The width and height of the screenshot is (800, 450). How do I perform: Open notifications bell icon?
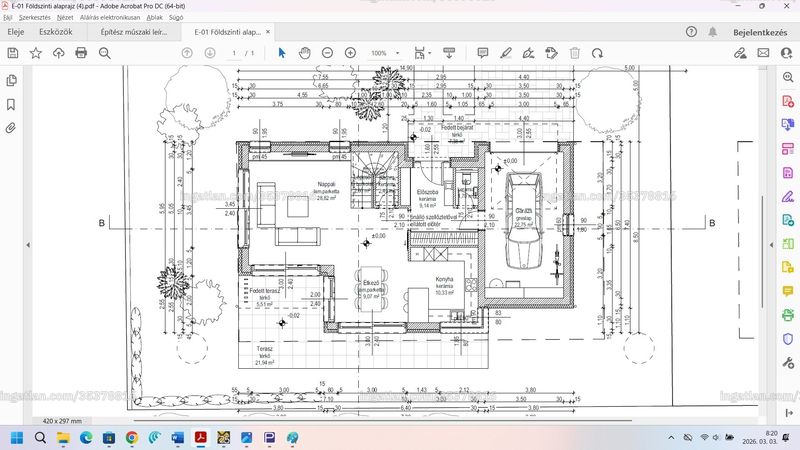(713, 32)
